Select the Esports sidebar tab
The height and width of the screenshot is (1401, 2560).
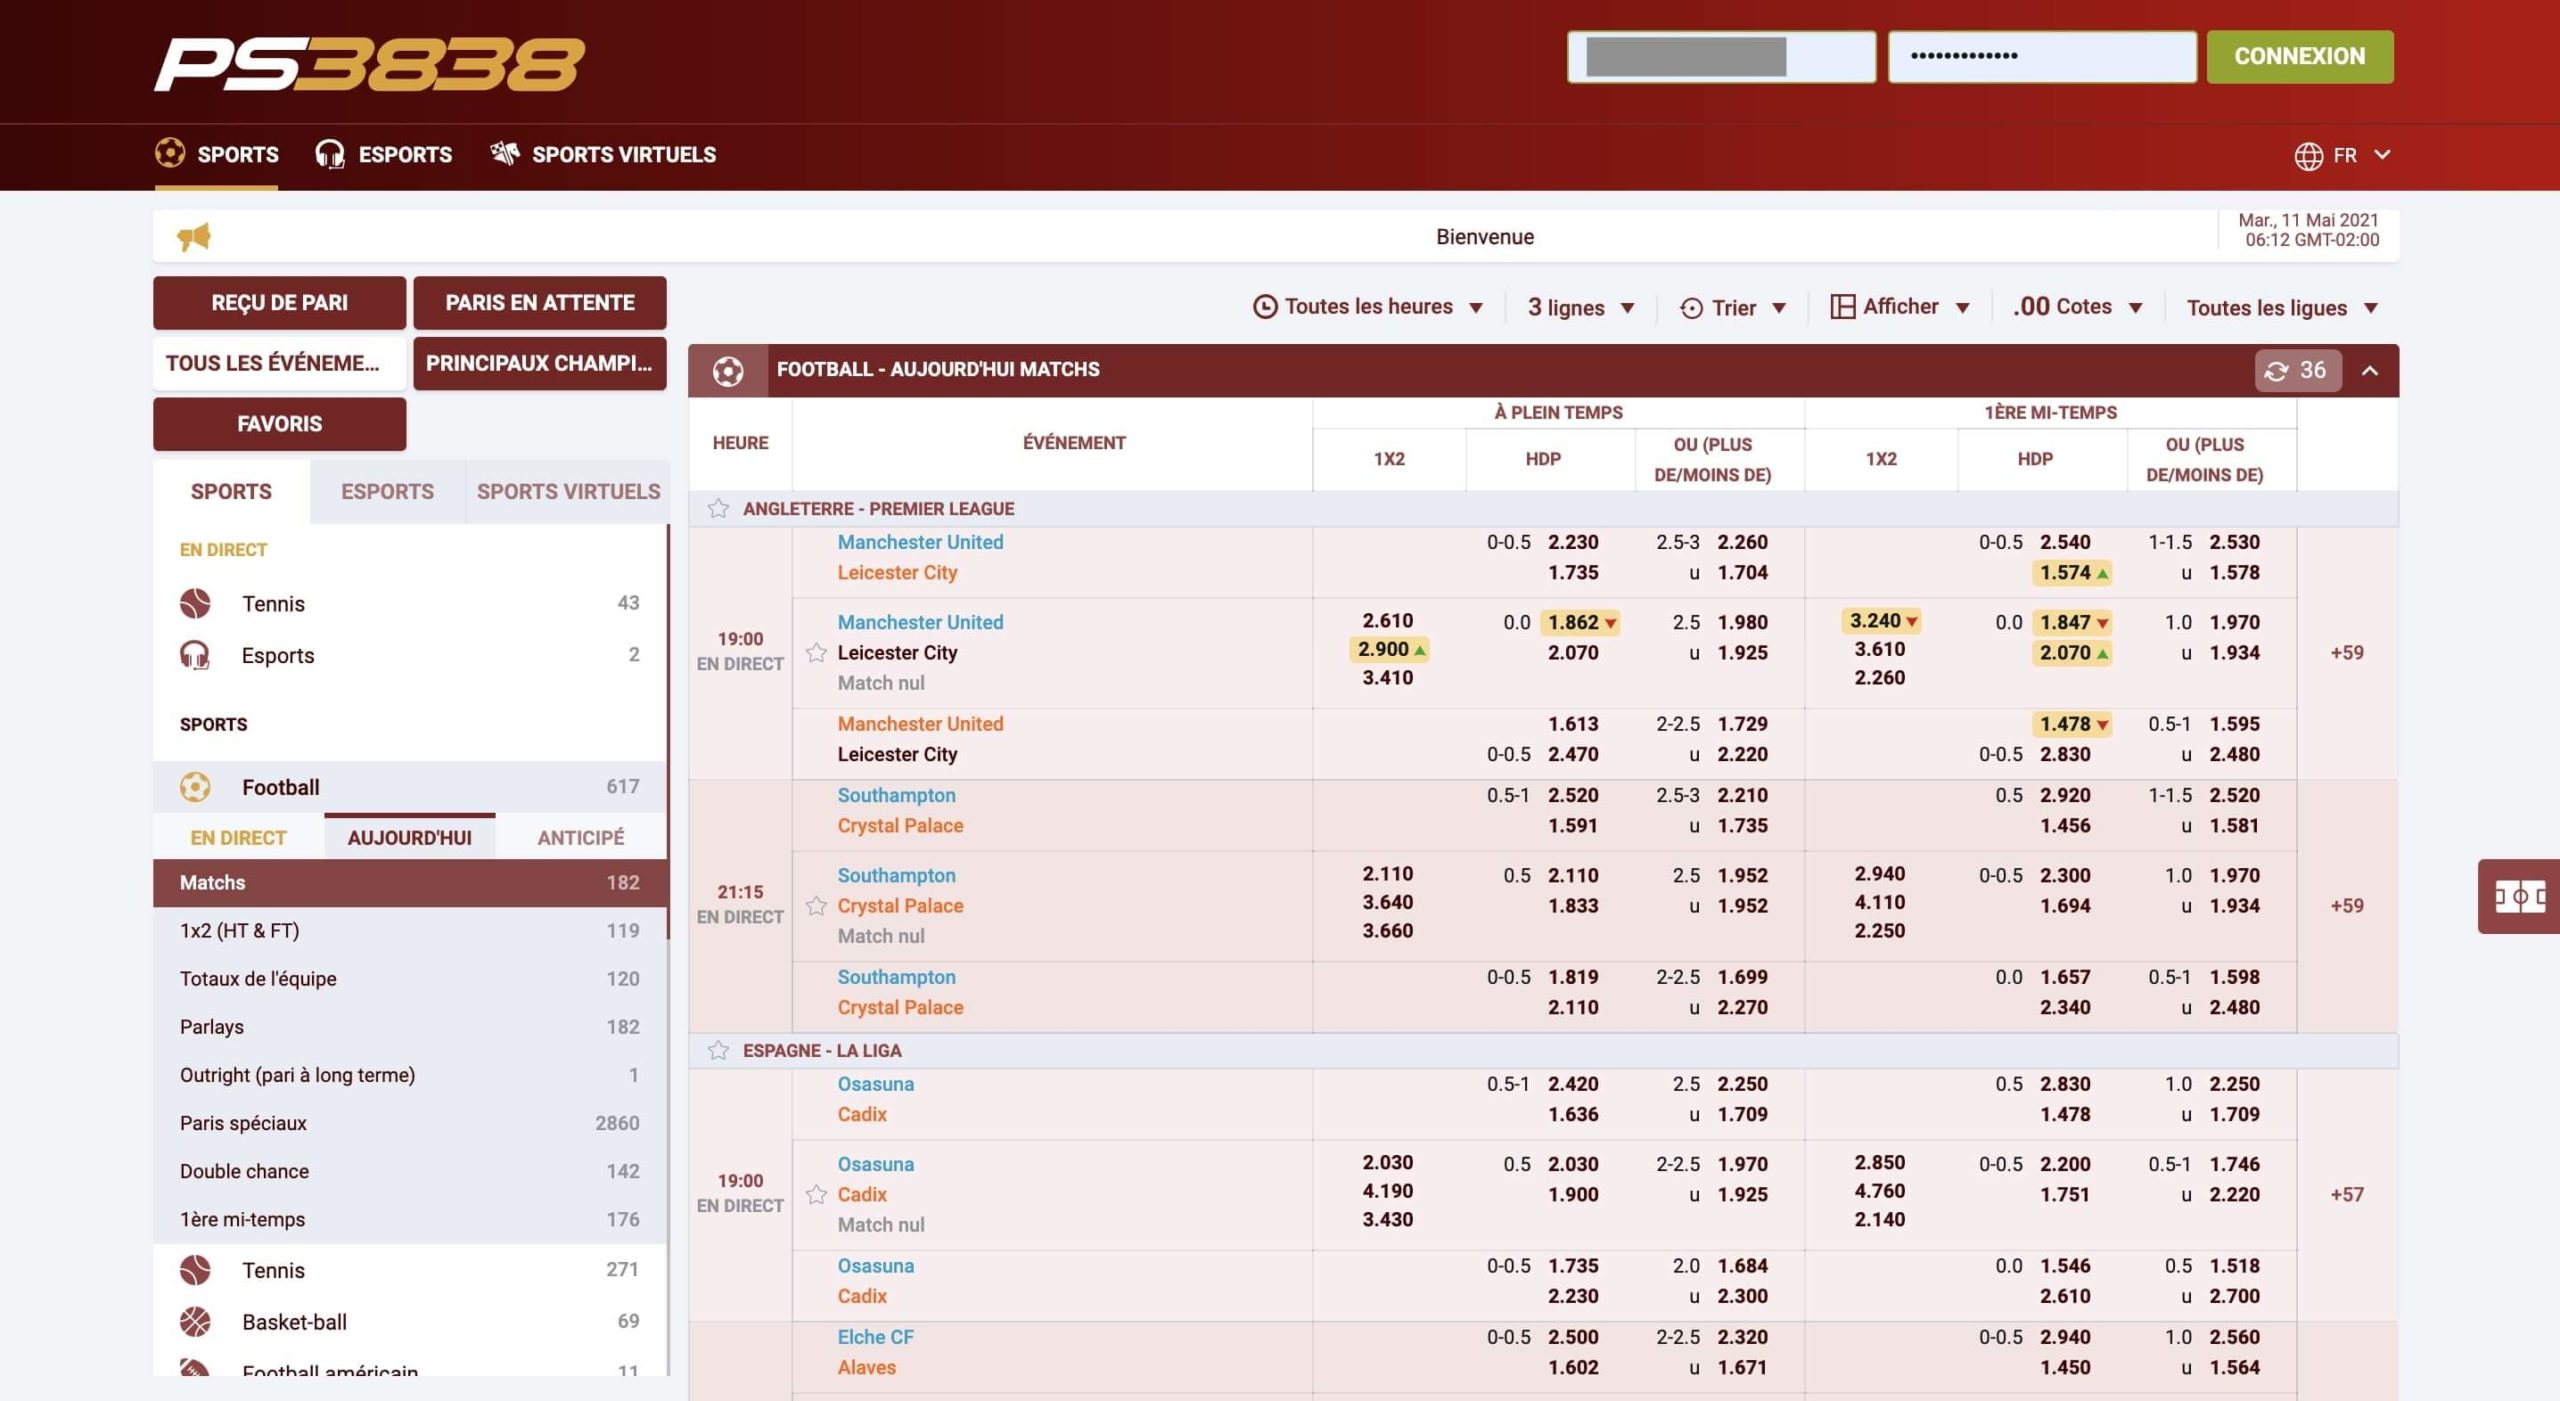click(x=387, y=491)
